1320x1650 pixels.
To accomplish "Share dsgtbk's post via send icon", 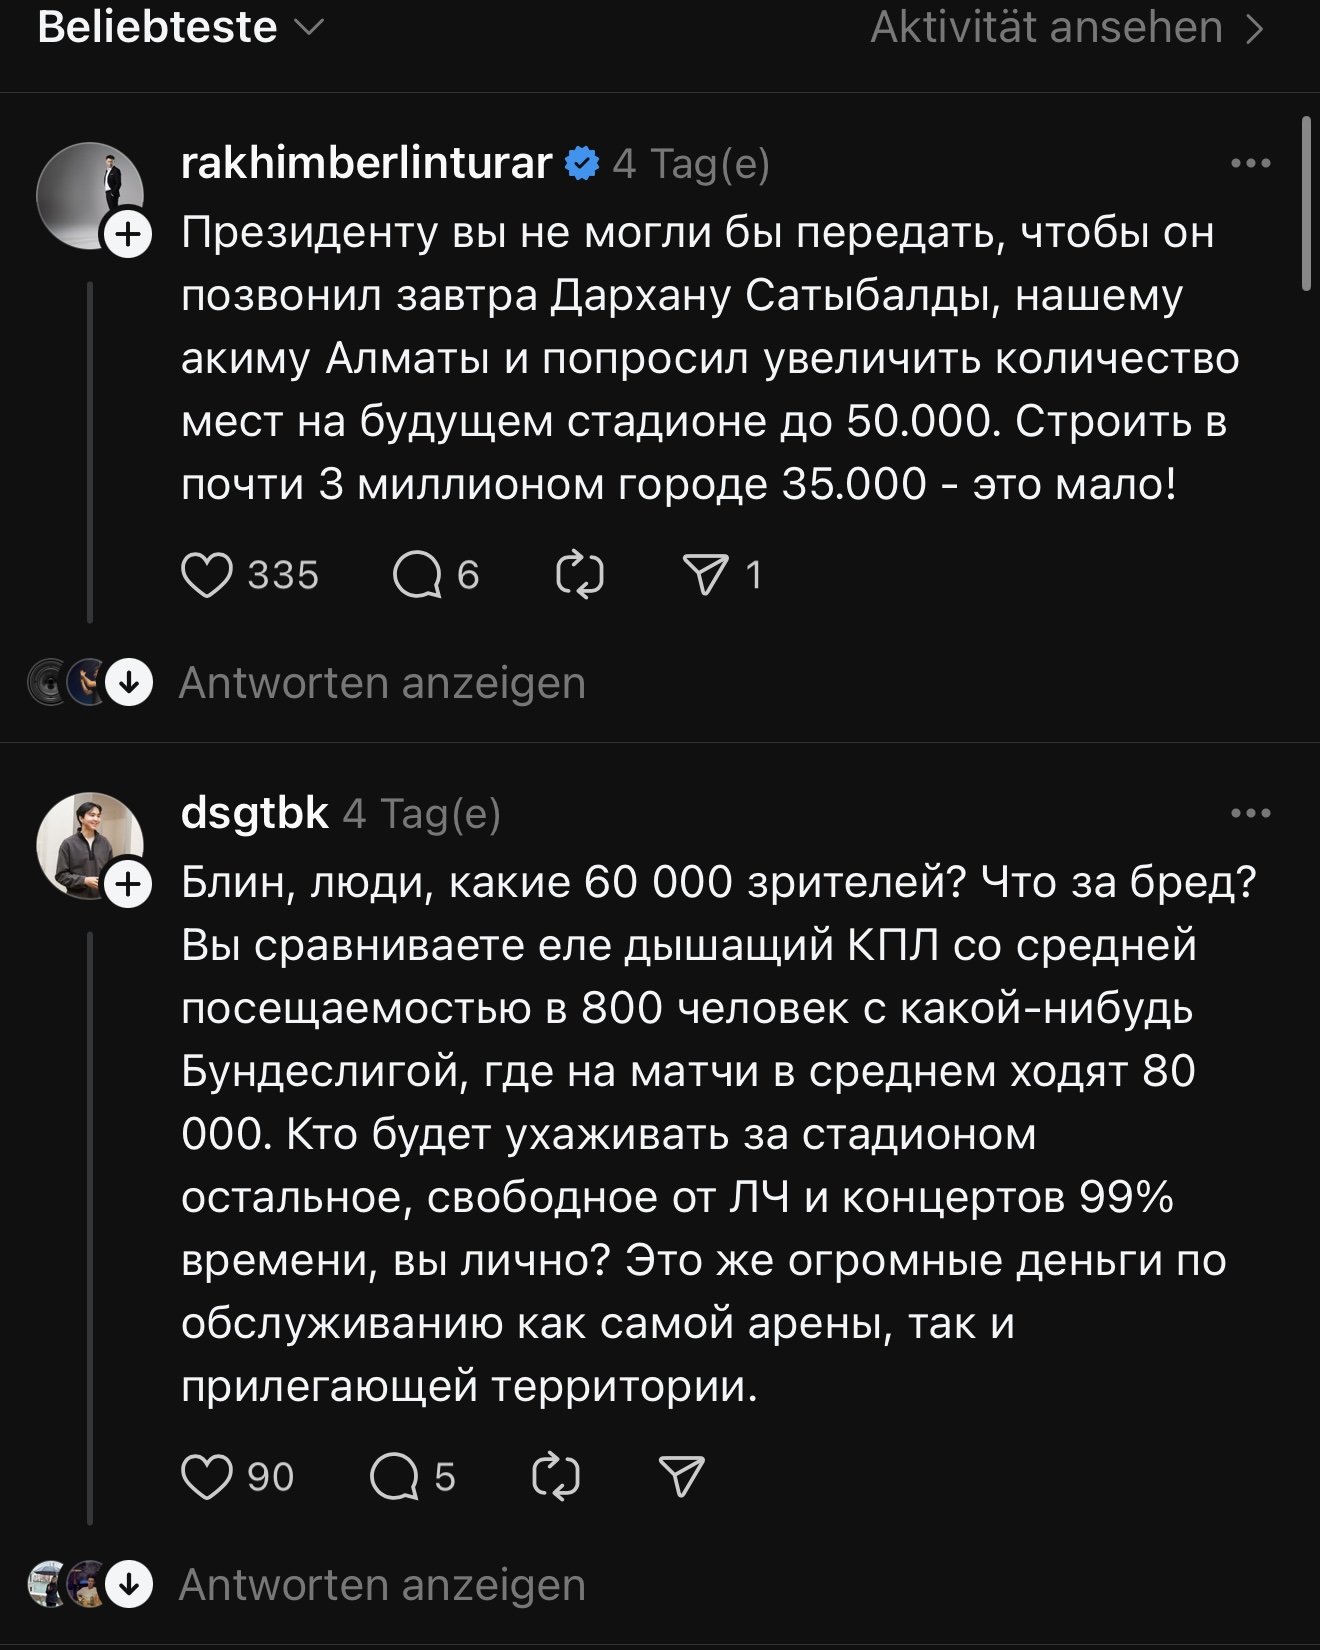I will tap(682, 1477).
